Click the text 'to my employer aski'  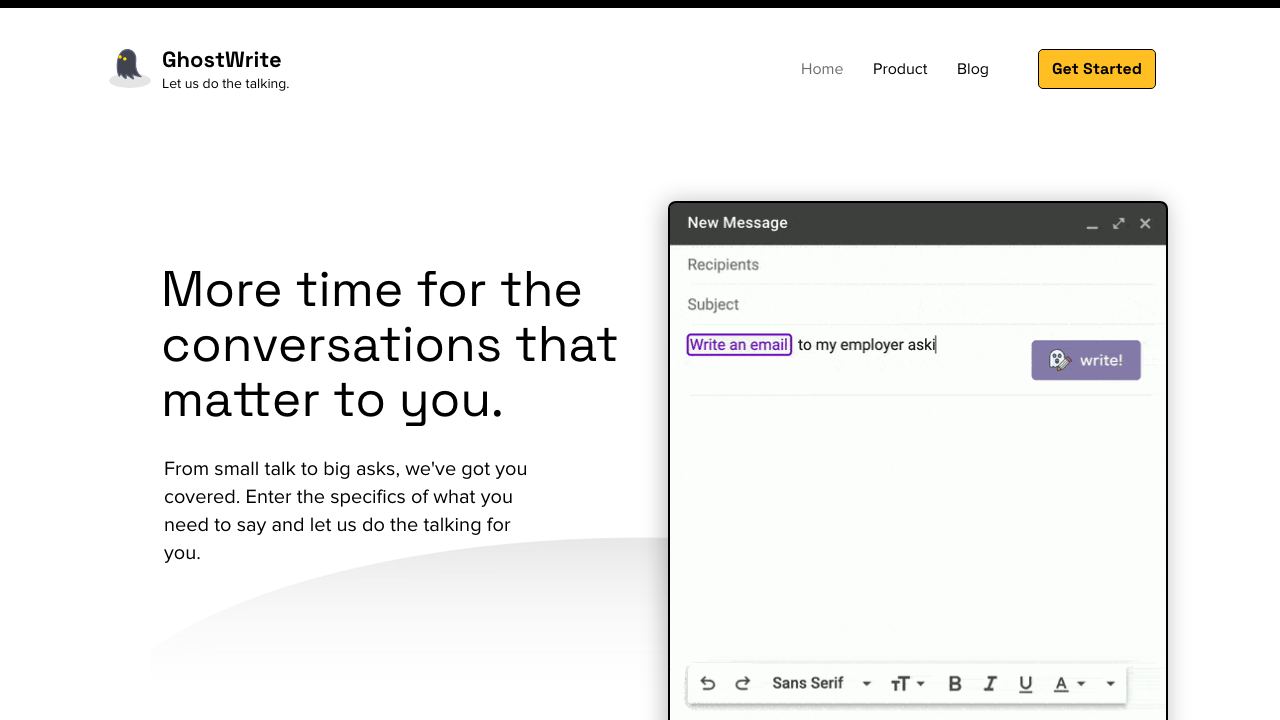click(x=867, y=345)
